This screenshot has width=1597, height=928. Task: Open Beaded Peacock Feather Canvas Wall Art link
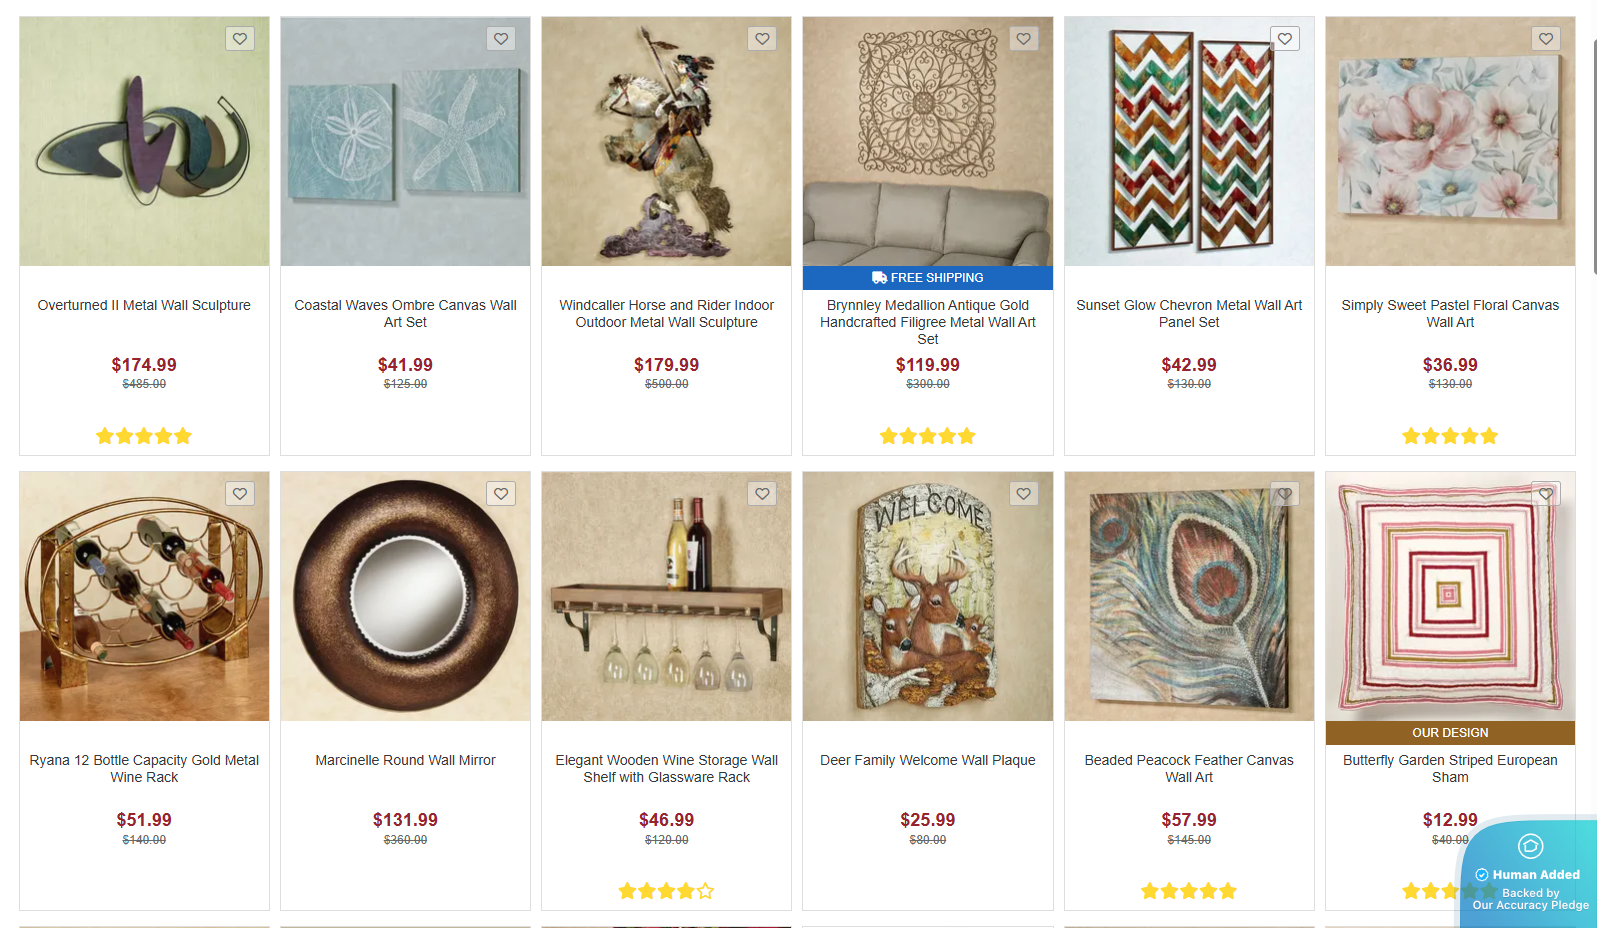1189,768
